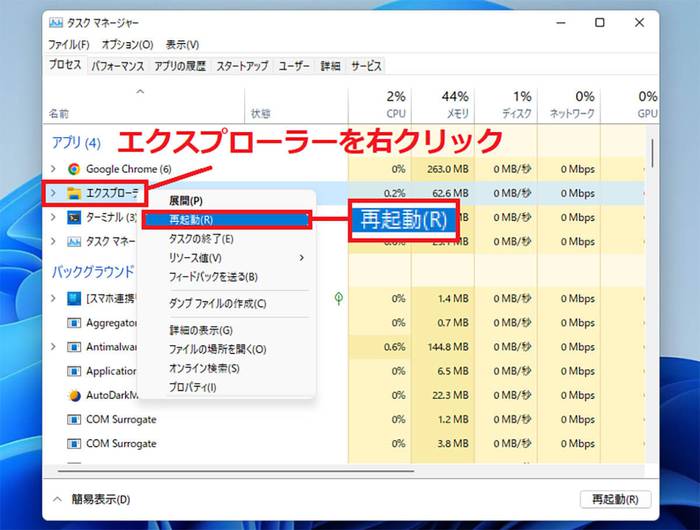Viewport: 700px width, 530px height.
Task: Switch to the 詳細 tab
Action: (x=330, y=66)
